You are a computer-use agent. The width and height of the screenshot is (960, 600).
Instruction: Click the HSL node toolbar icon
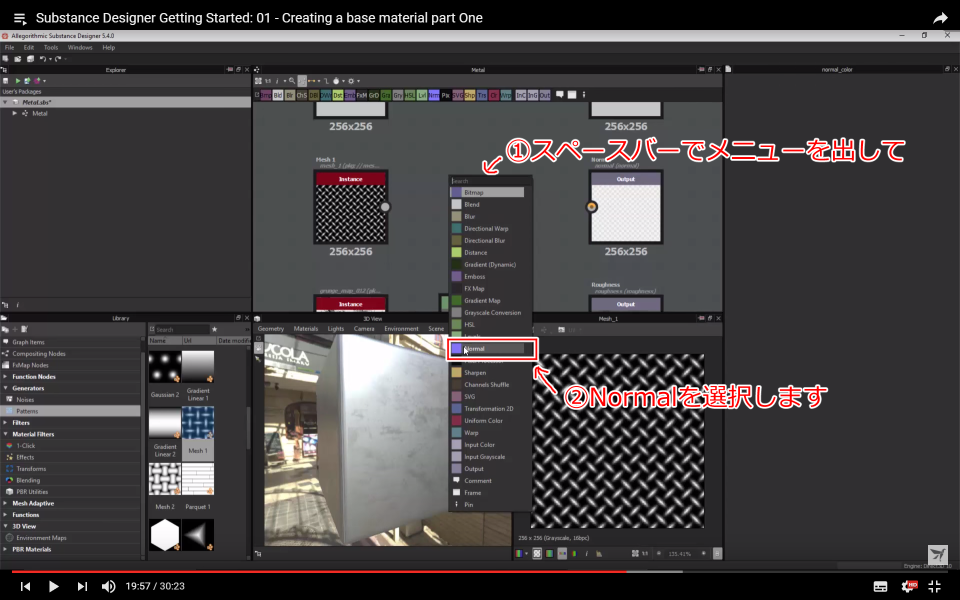pyautogui.click(x=410, y=95)
